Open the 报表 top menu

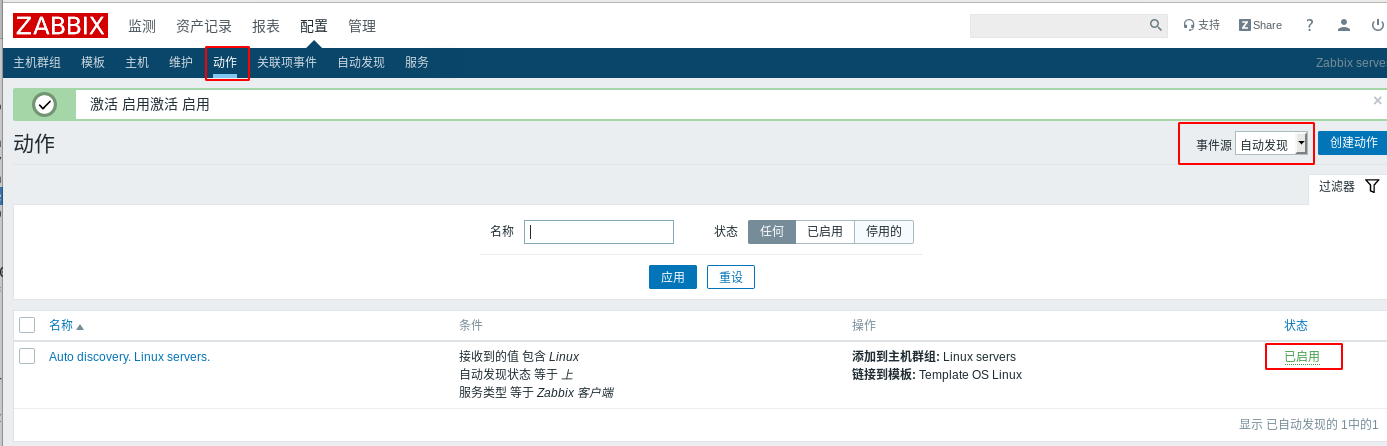tap(266, 26)
